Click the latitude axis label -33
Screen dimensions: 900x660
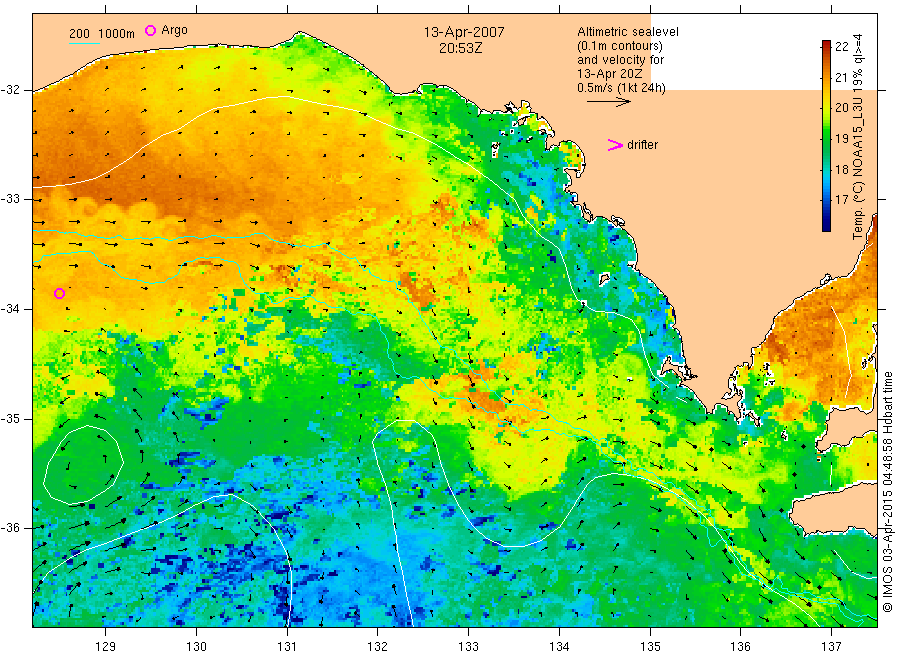[x=10, y=199]
